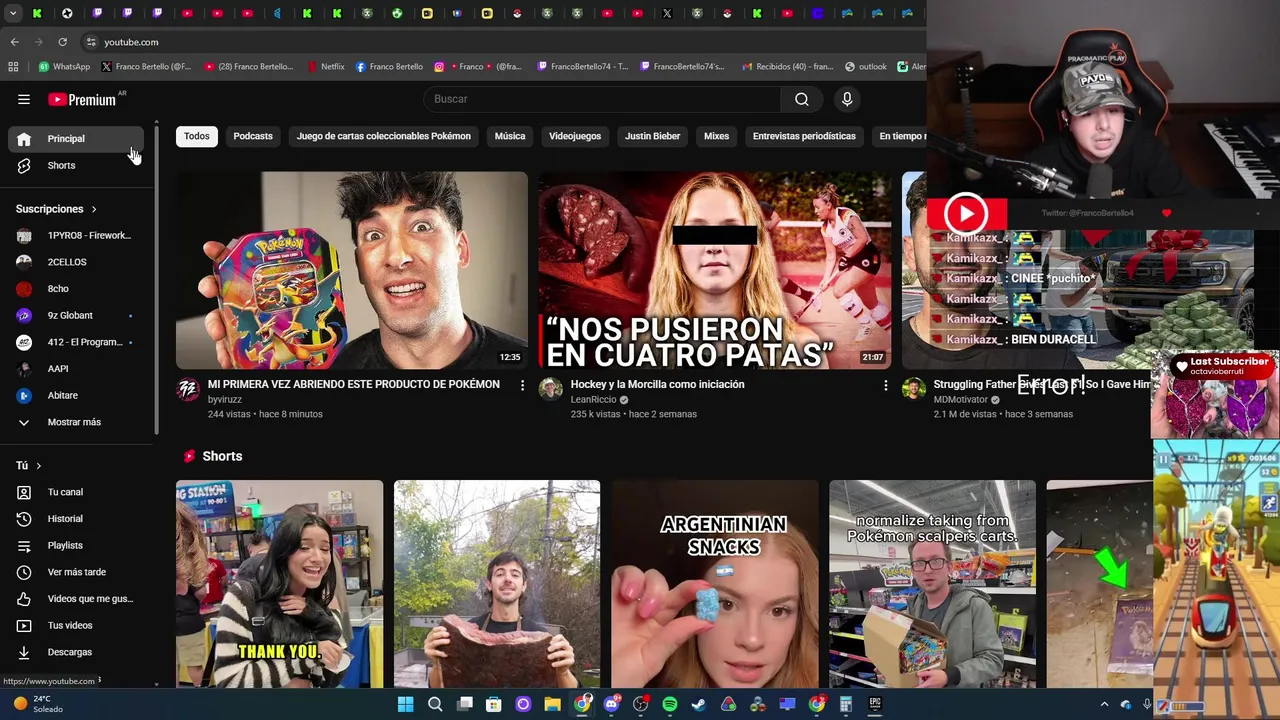Select the Todos filter chip
This screenshot has height=720, width=1280.
(197, 136)
